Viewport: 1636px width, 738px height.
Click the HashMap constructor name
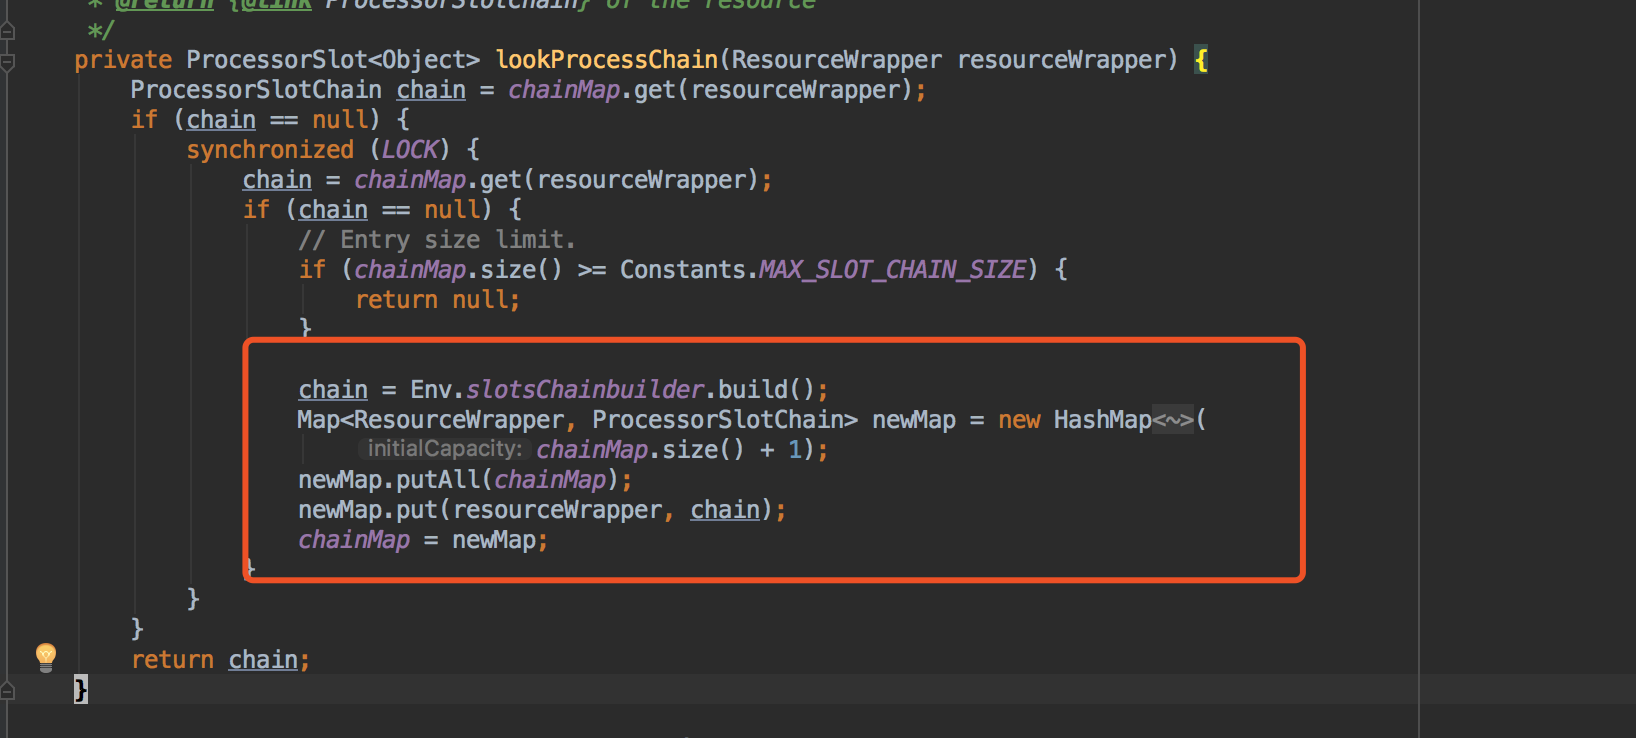(x=1102, y=420)
